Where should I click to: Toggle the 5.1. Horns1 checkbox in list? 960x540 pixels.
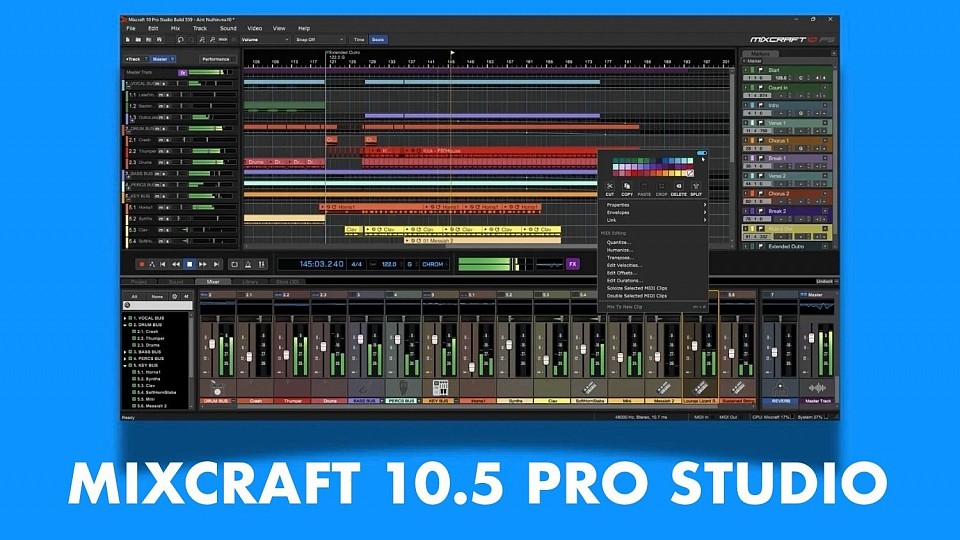(134, 372)
